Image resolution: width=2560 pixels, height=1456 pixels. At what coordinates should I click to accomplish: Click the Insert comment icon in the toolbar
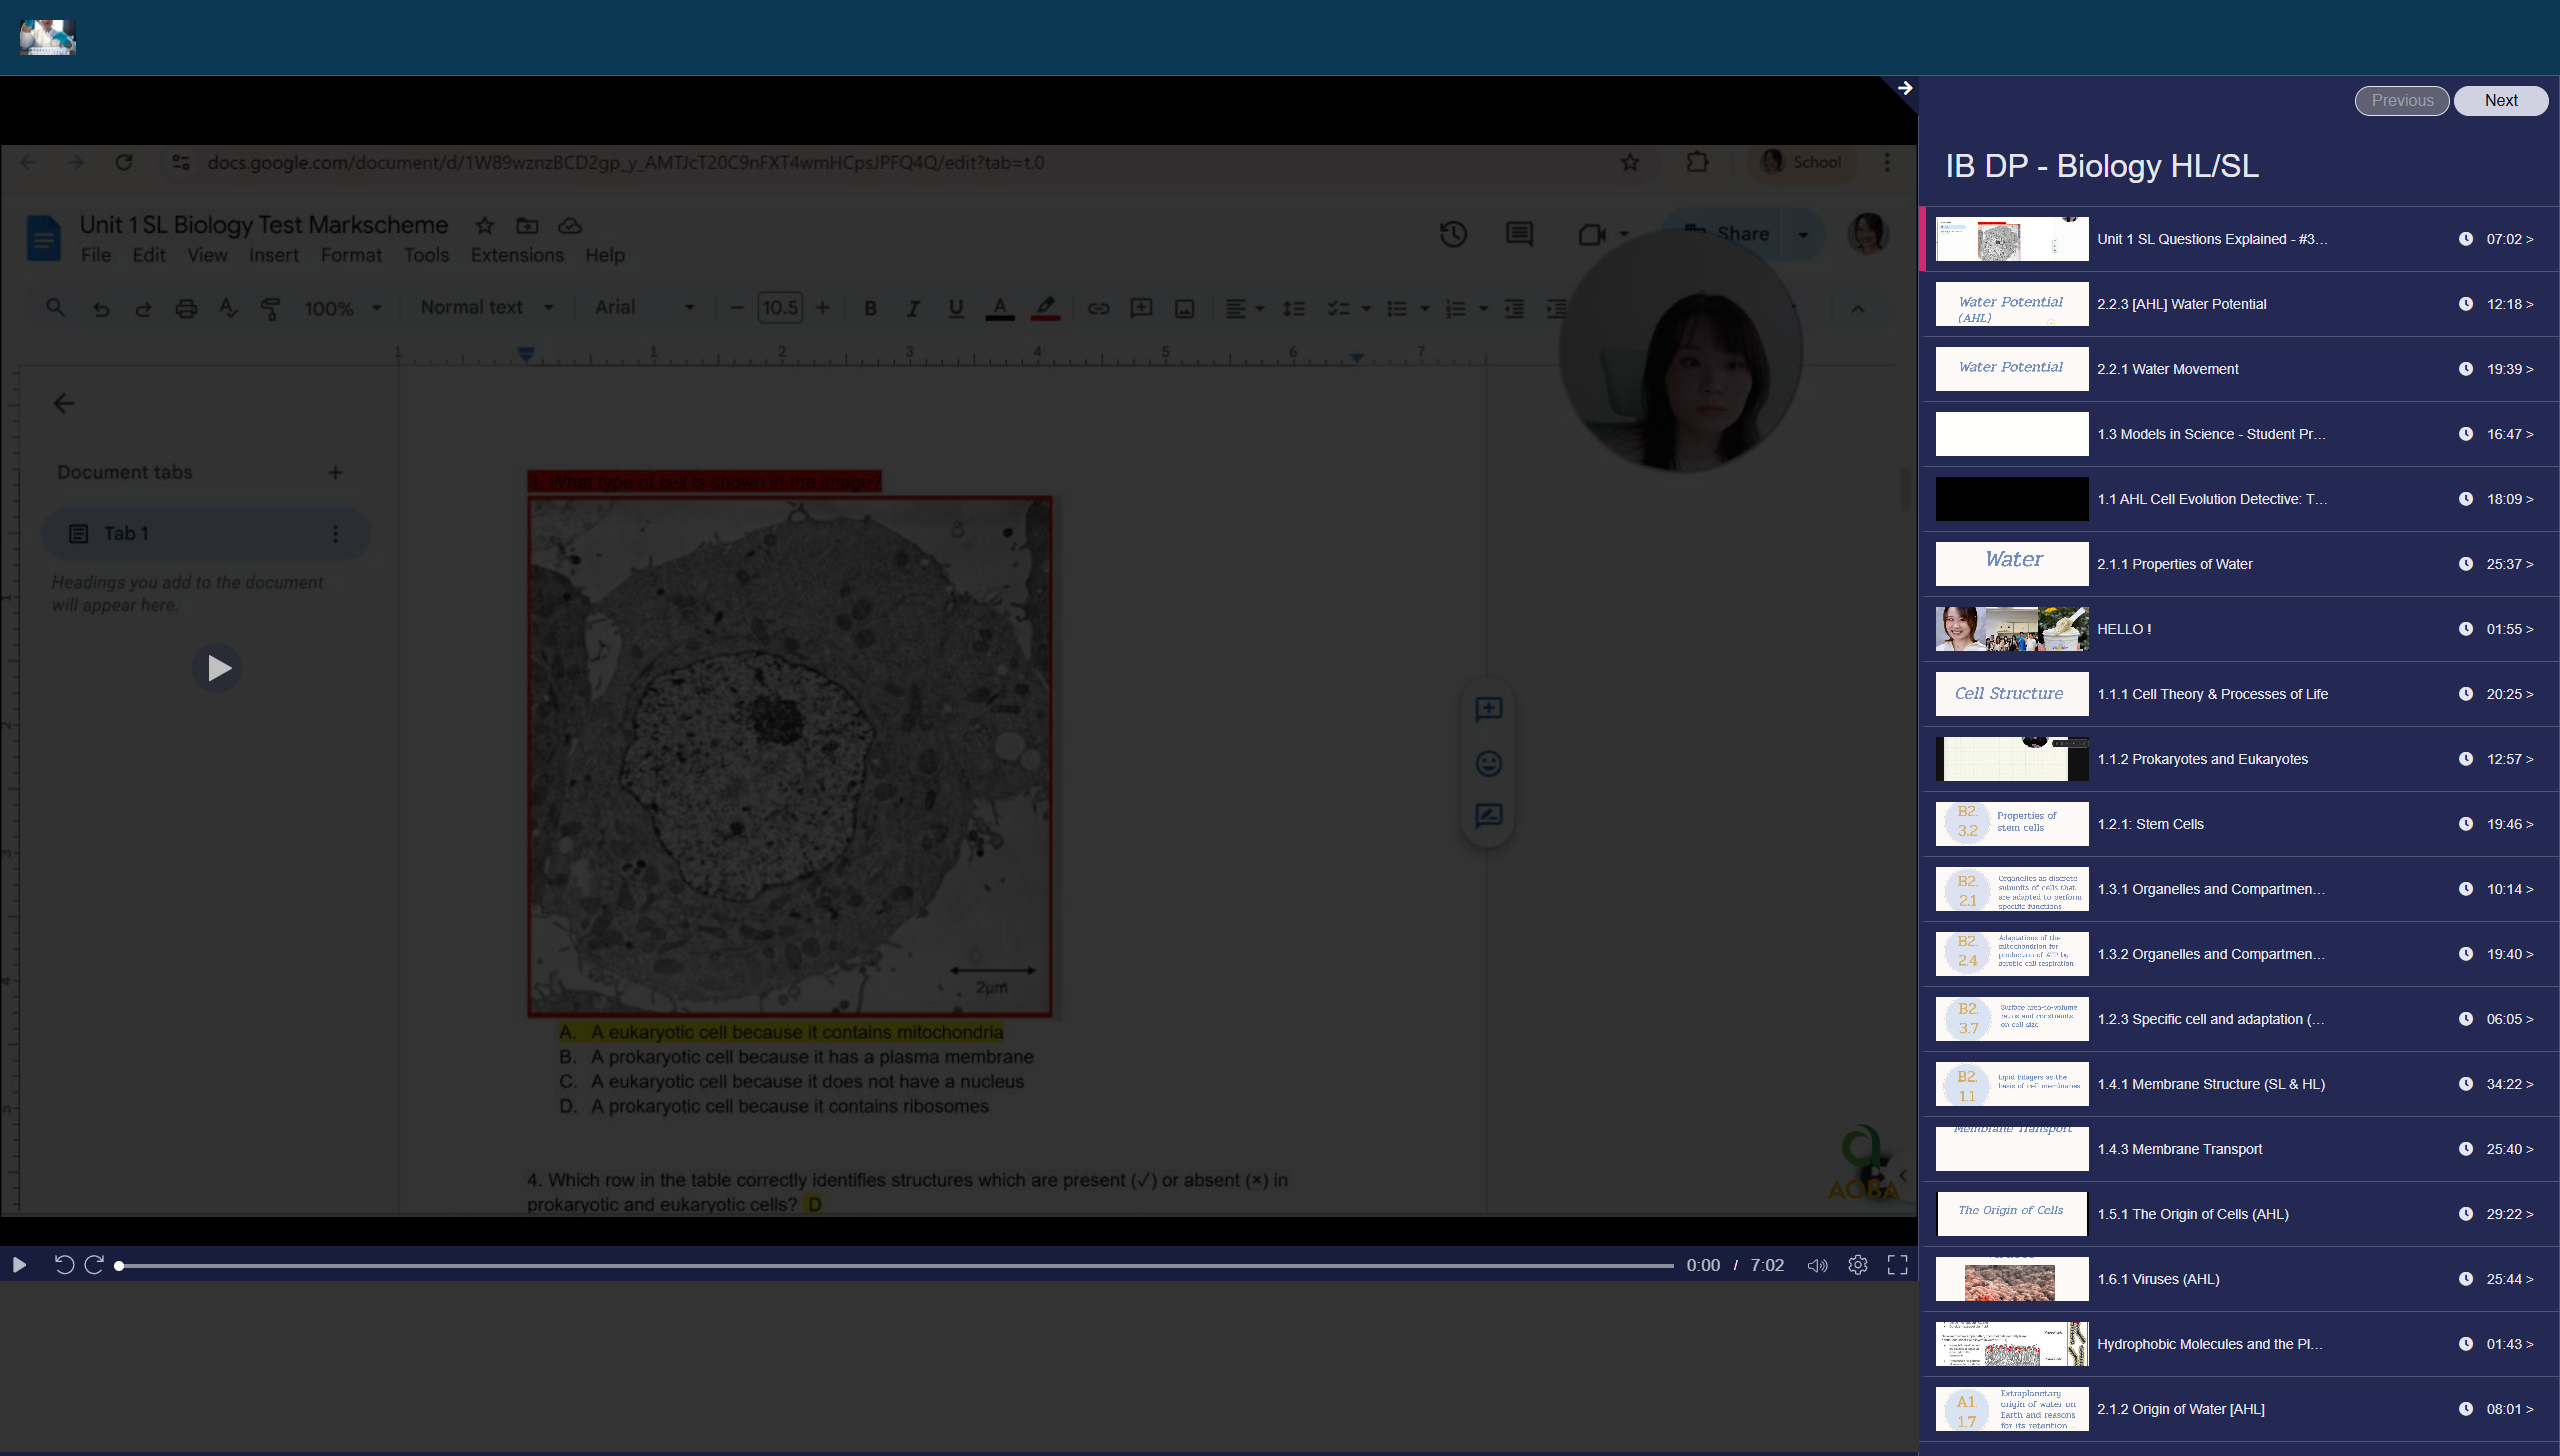click(x=1140, y=308)
